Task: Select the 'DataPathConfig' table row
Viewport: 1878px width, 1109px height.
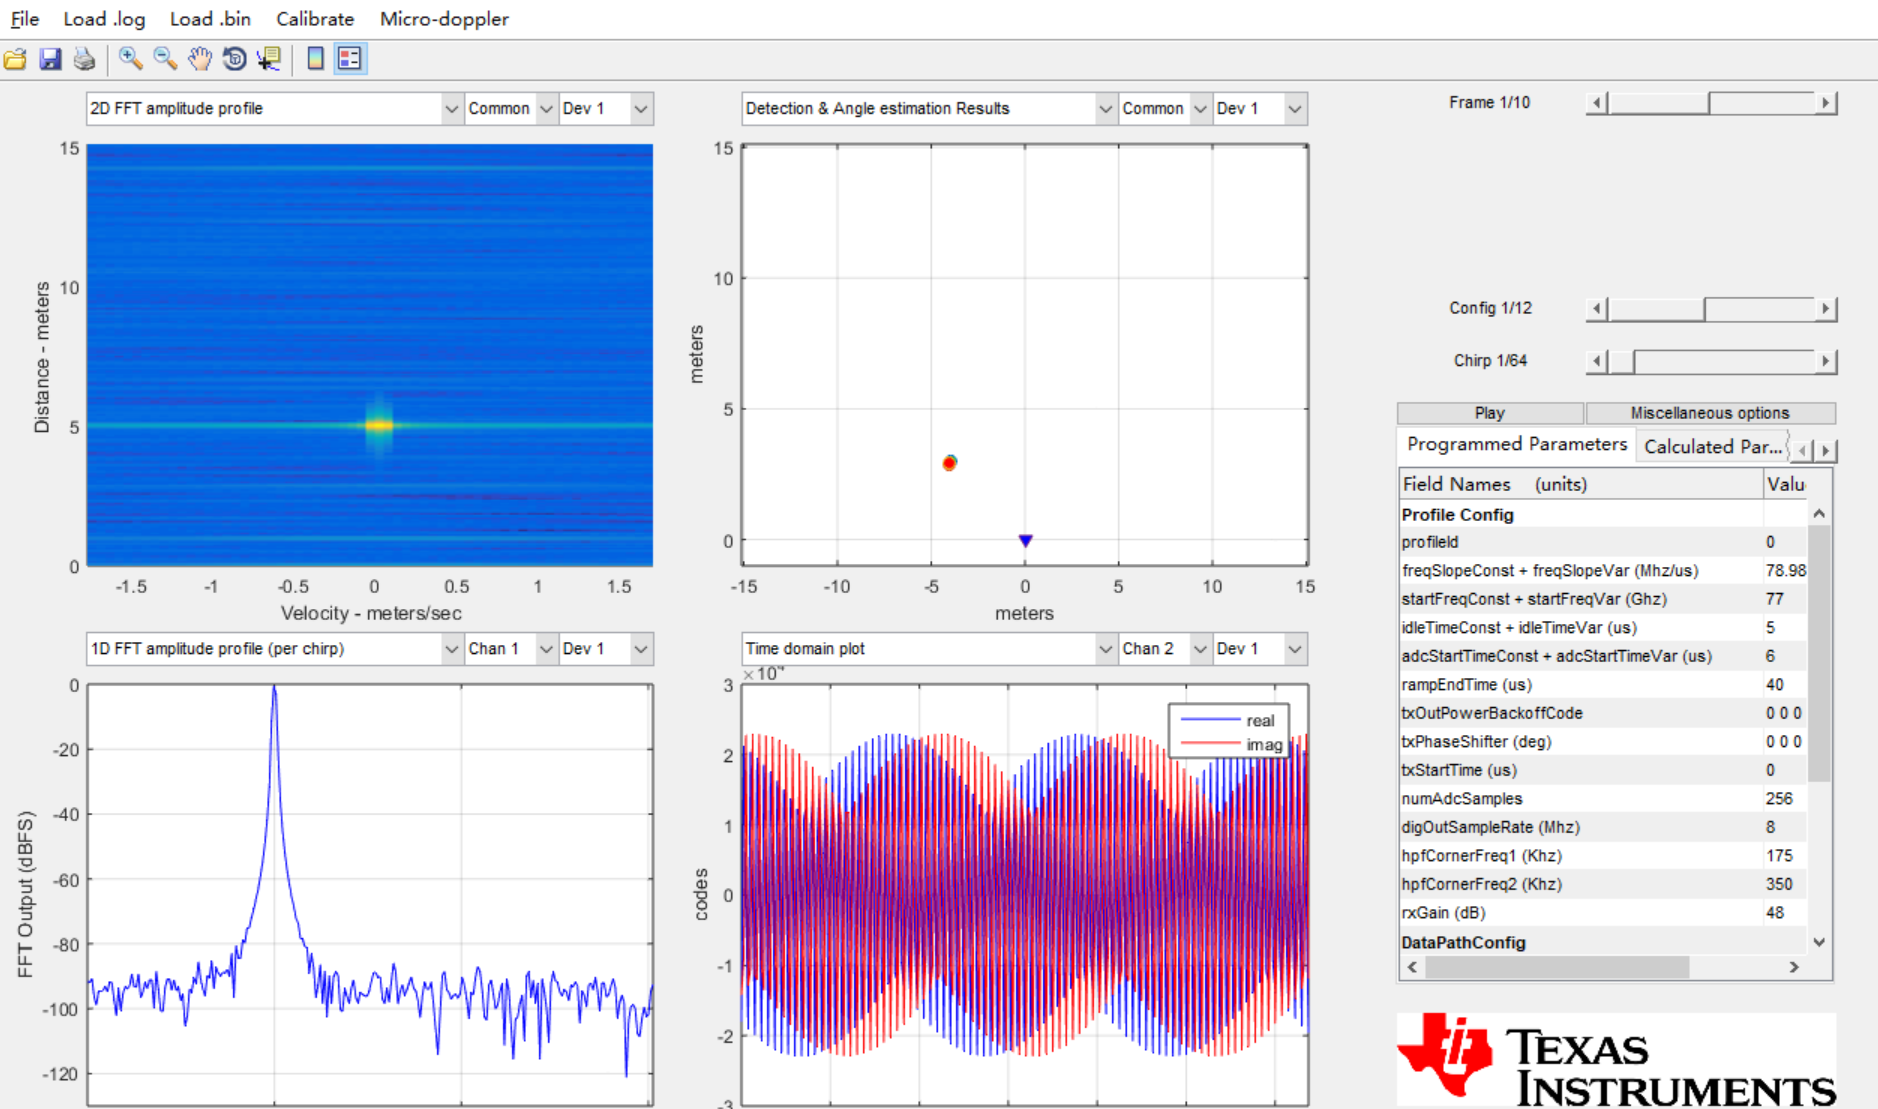Action: [x=1603, y=942]
